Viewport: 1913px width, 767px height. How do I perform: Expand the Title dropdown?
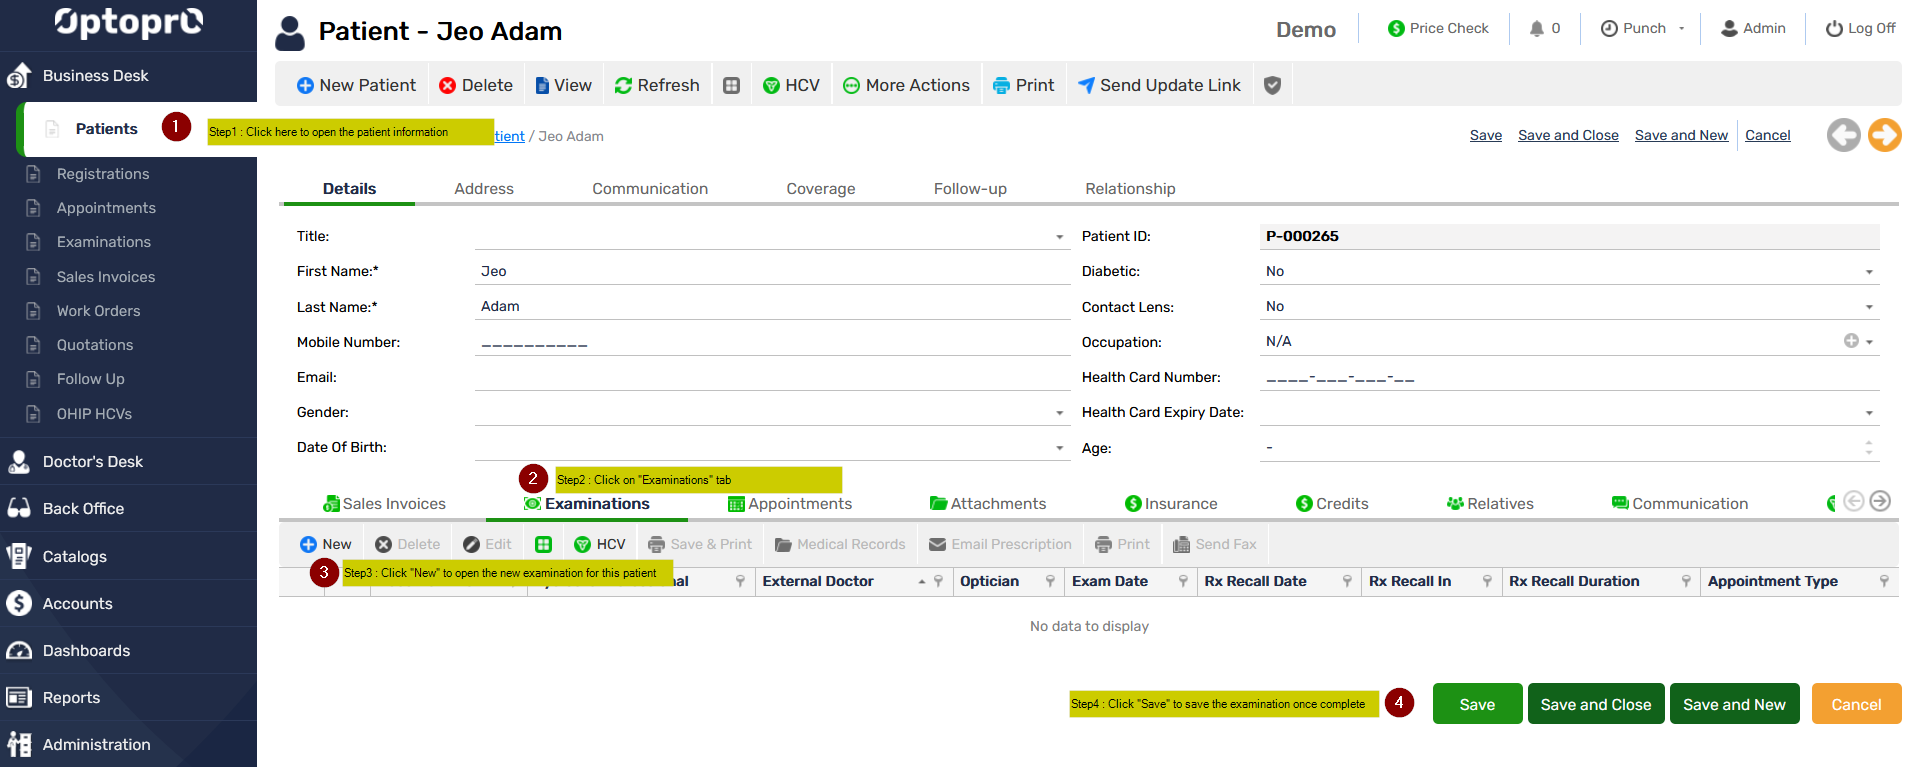(1059, 237)
